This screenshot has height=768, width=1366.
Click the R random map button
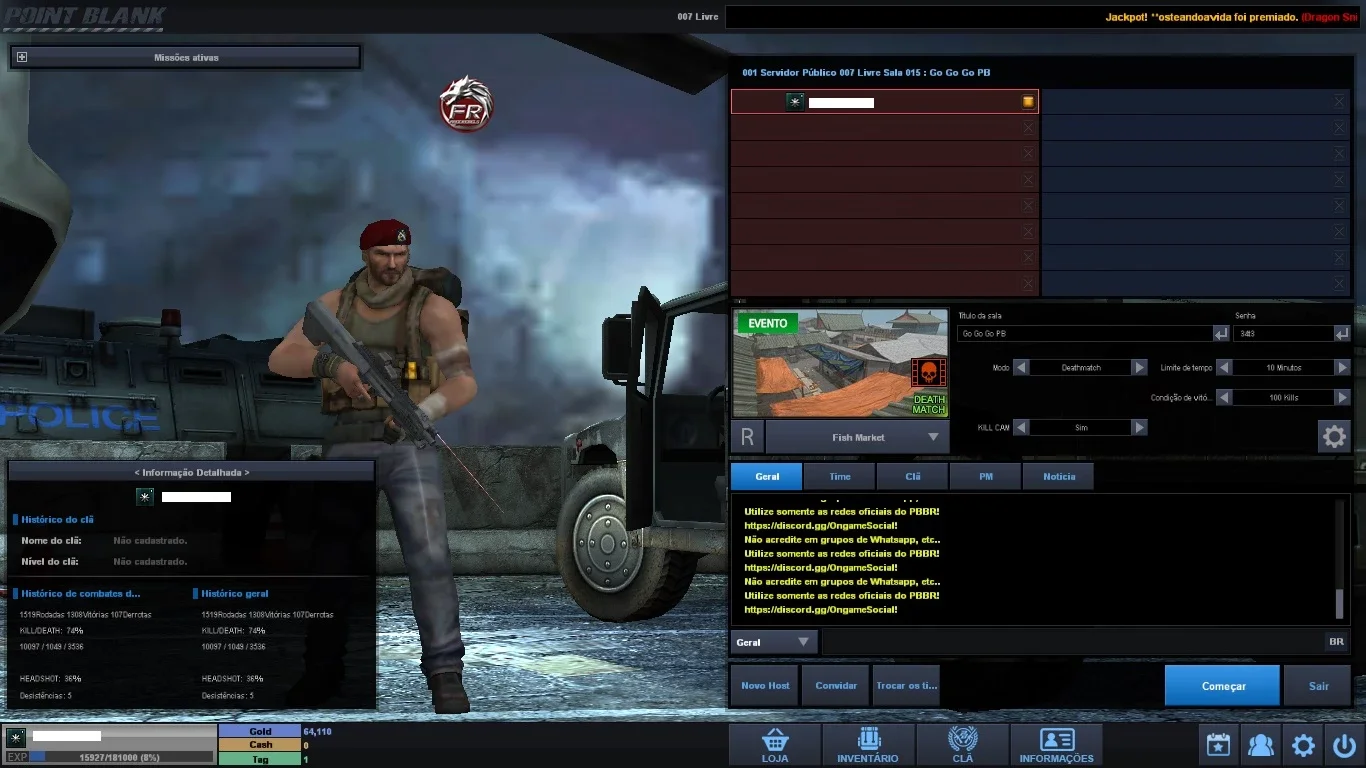[747, 437]
